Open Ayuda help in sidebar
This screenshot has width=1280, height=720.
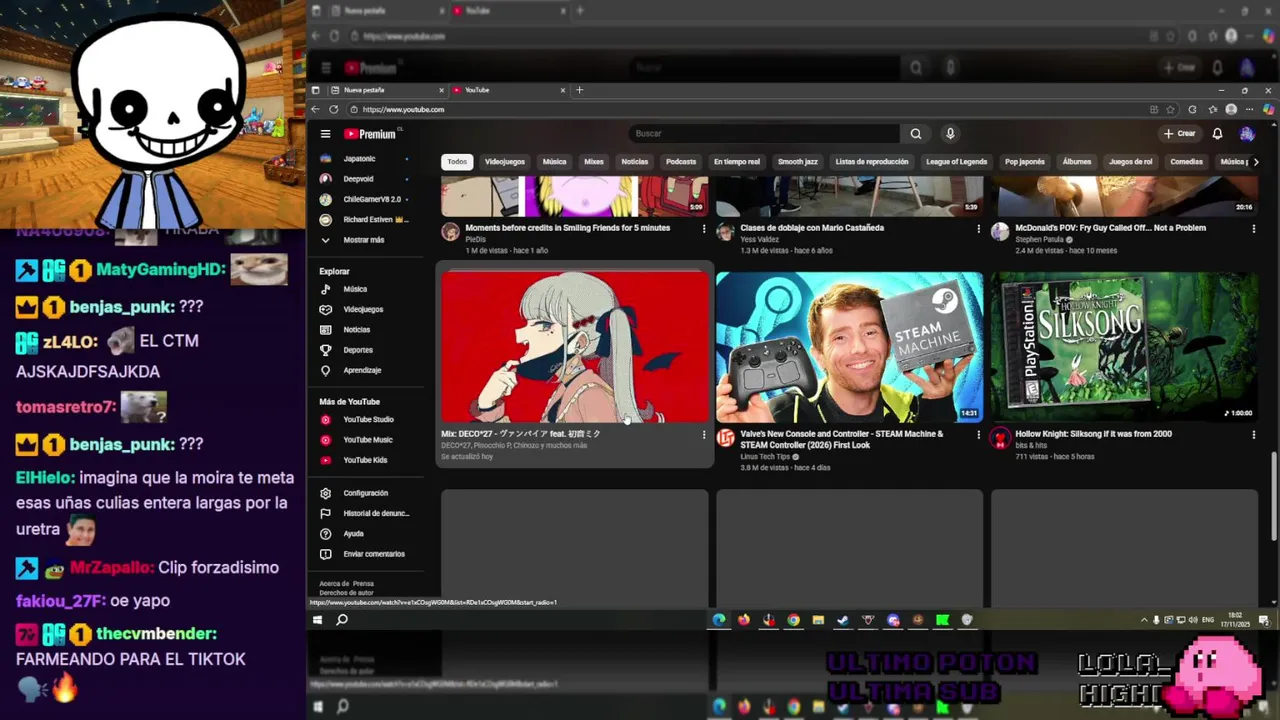365,533
